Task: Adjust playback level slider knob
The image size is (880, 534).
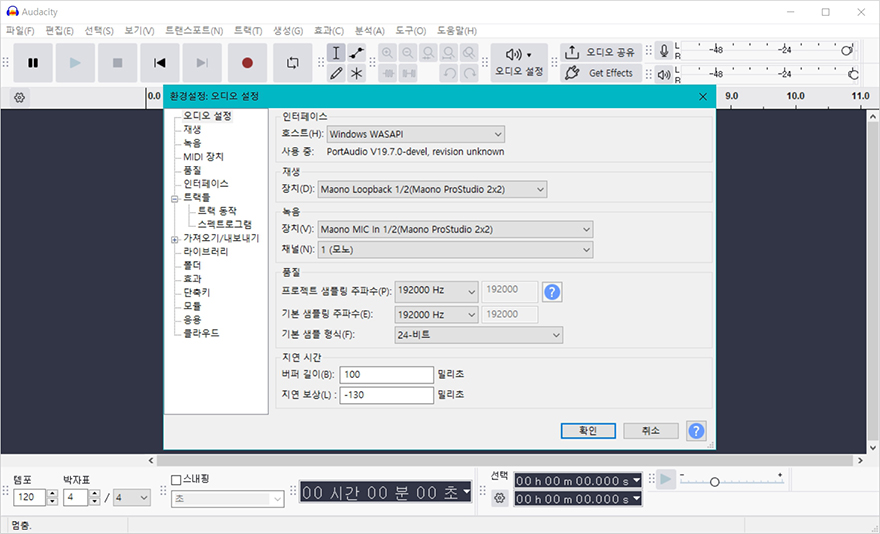Action: 853,74
